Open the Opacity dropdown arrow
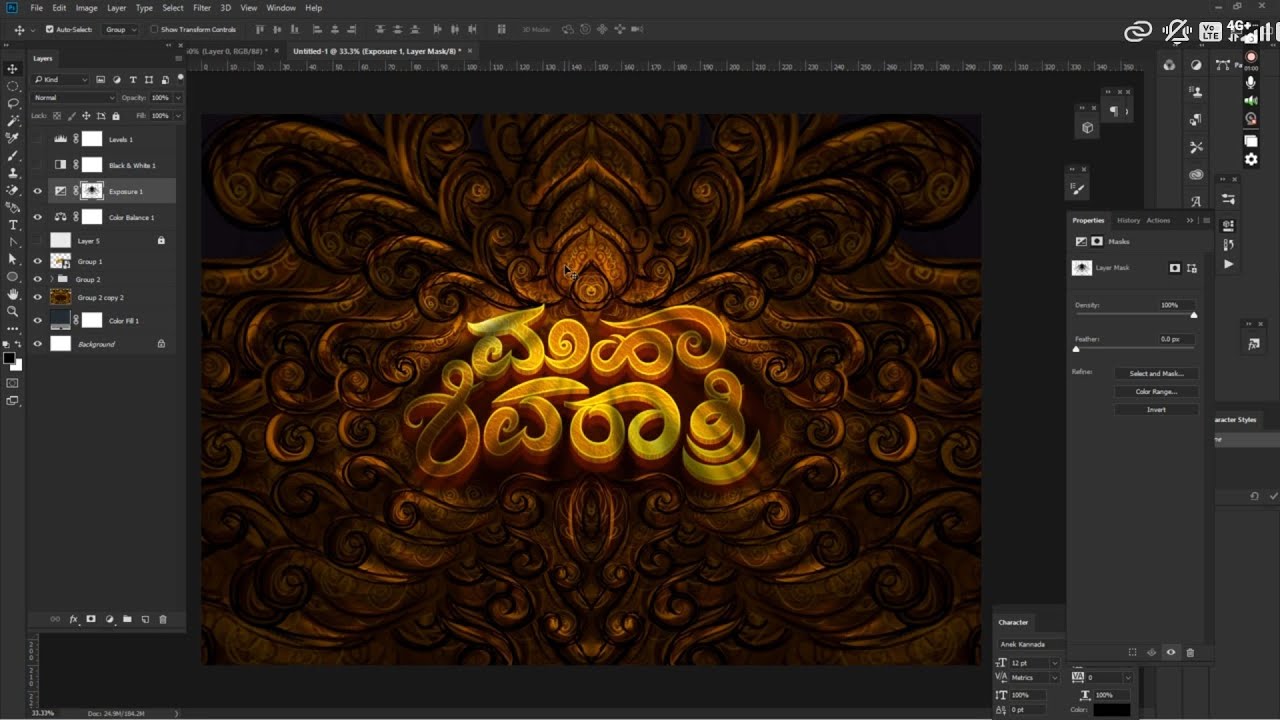1280x720 pixels. click(x=178, y=98)
